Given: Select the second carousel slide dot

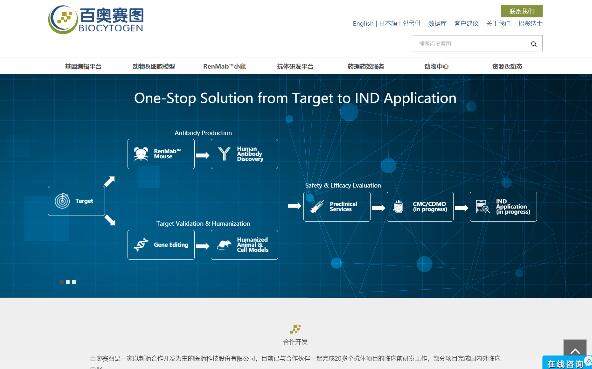Looking at the screenshot, I should coord(68,282).
